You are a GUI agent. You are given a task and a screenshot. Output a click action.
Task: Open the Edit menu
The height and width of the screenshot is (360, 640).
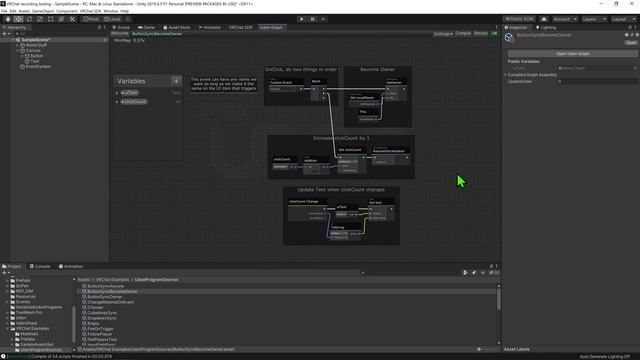coord(13,11)
